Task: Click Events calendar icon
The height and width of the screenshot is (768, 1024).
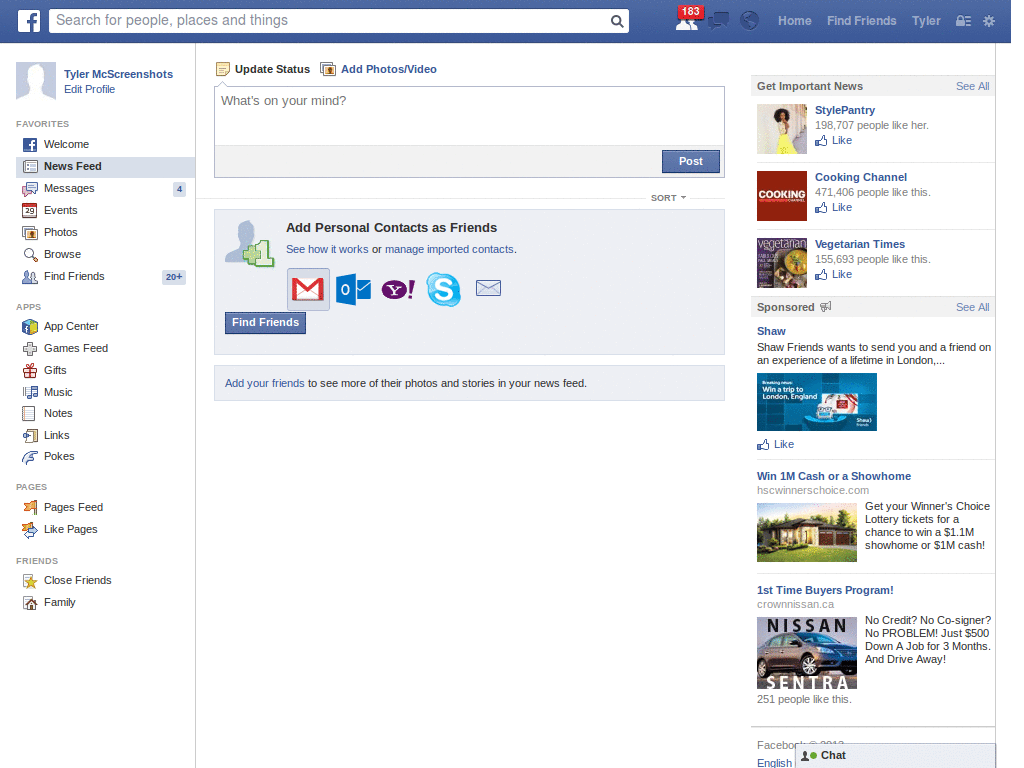Action: (30, 210)
